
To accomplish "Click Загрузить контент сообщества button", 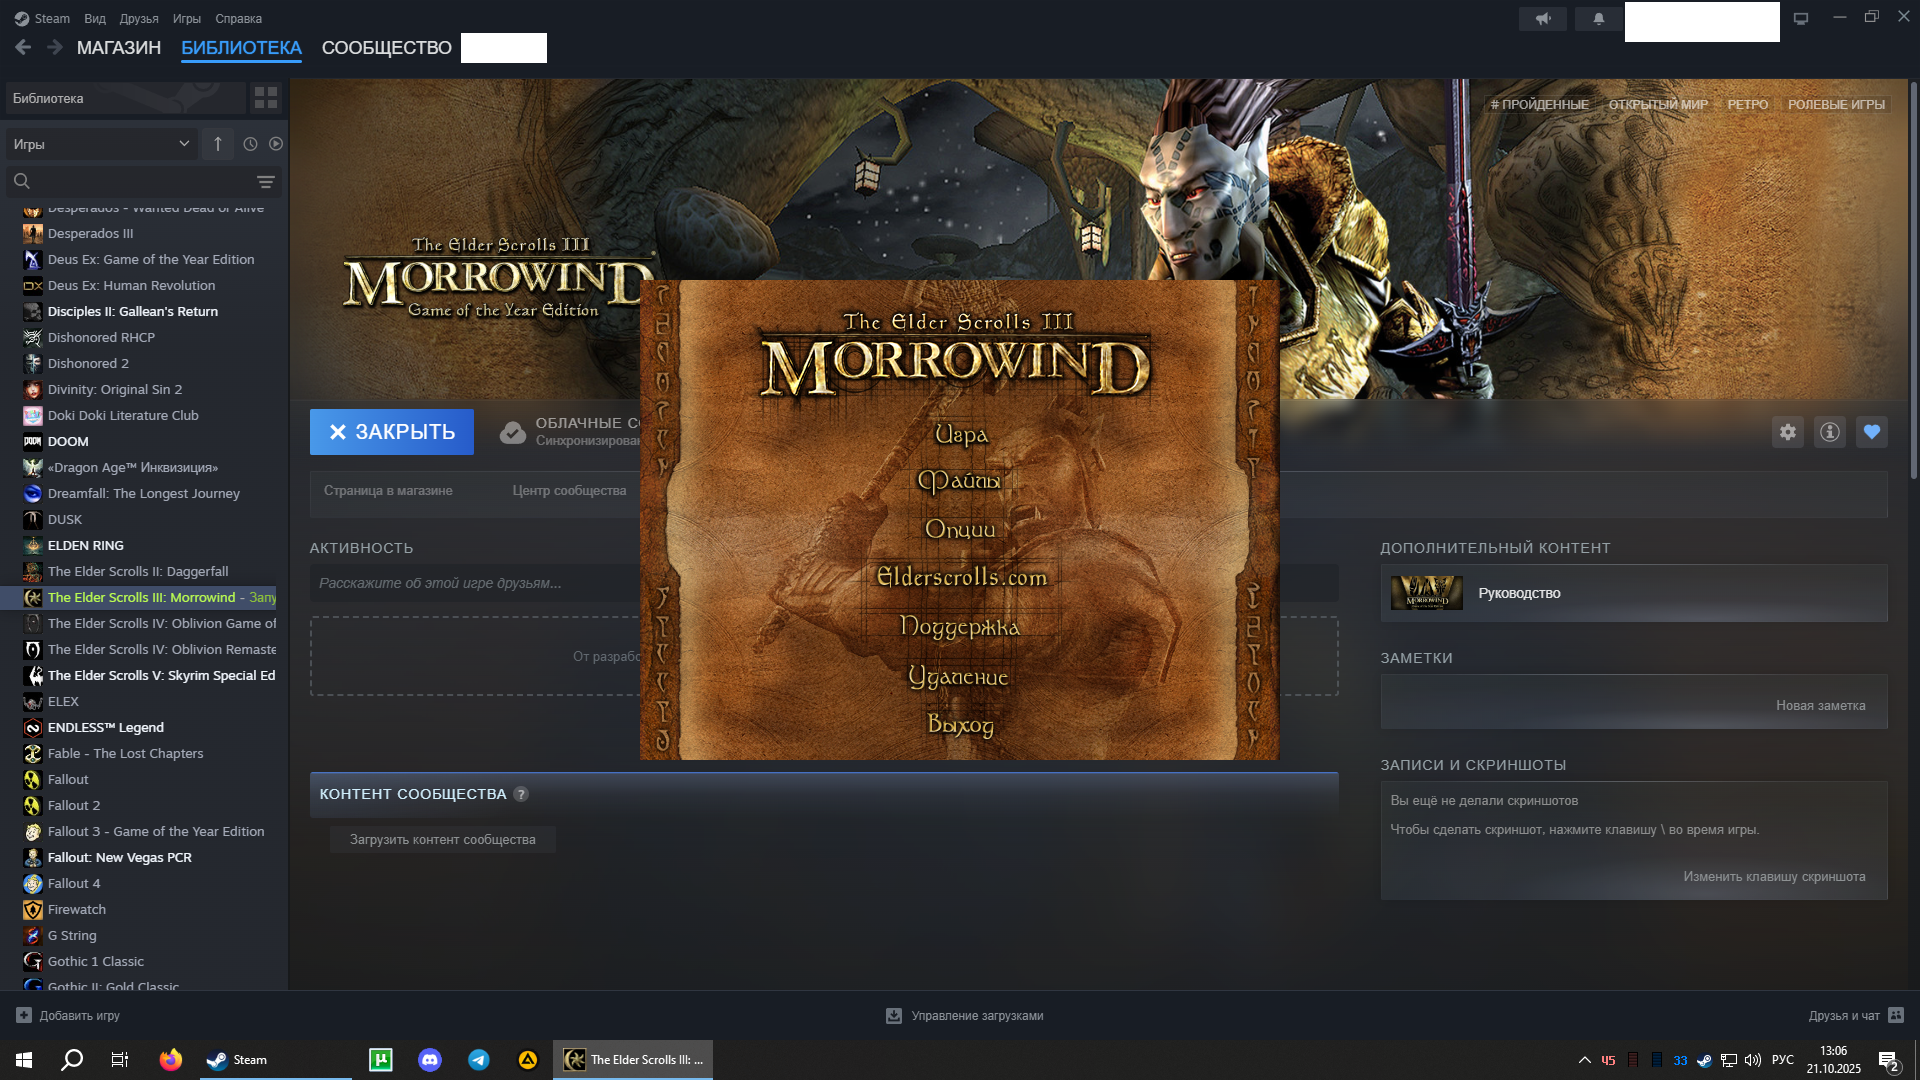I will coord(442,840).
